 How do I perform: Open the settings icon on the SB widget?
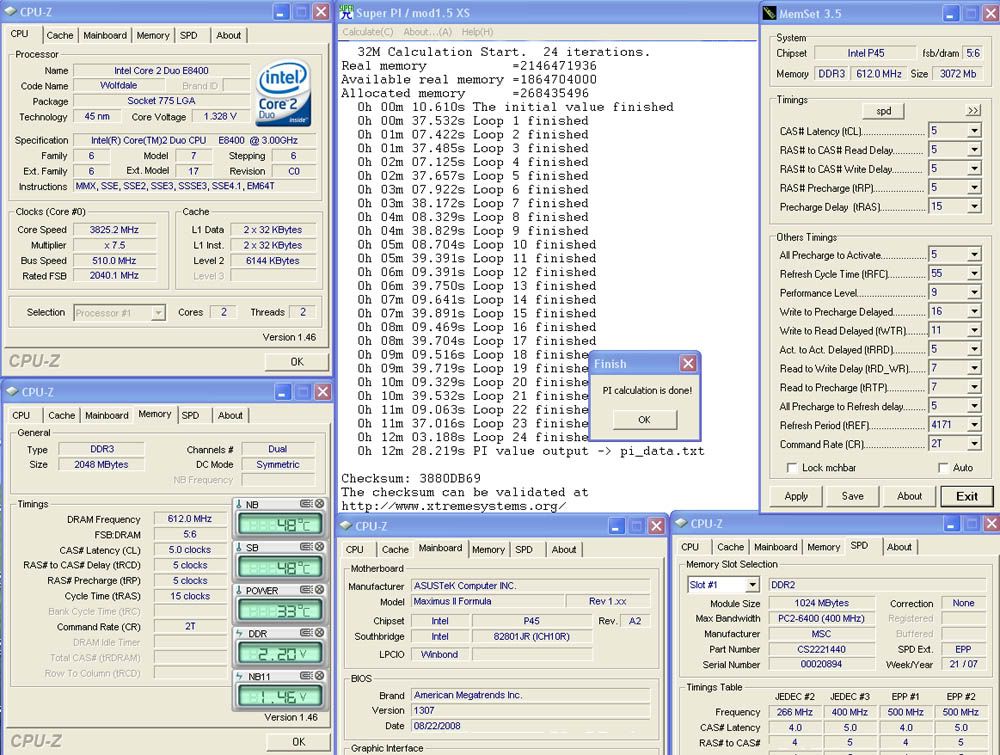(x=306, y=546)
